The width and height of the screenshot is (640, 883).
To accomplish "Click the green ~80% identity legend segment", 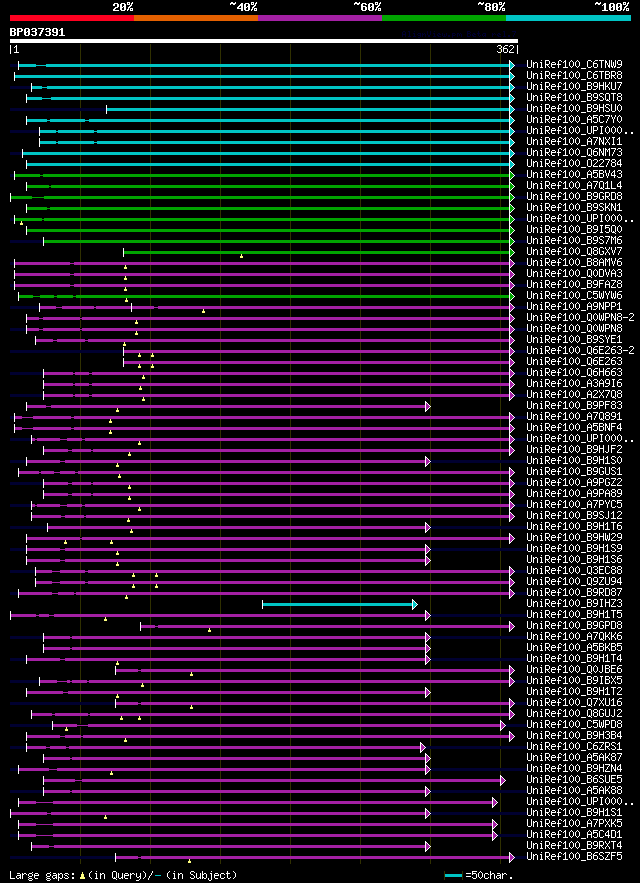I will [x=444, y=18].
